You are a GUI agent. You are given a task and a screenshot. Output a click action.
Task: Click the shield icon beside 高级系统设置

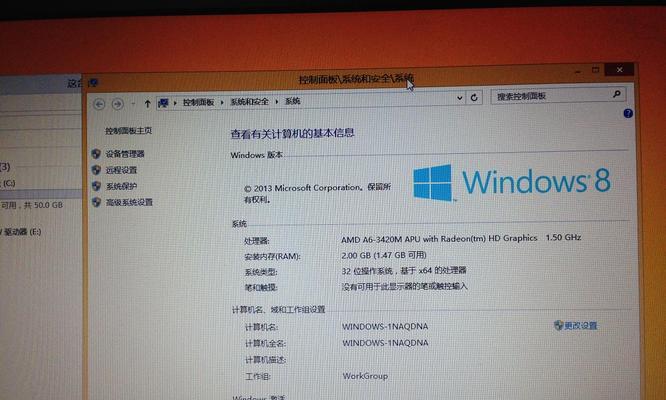96,202
